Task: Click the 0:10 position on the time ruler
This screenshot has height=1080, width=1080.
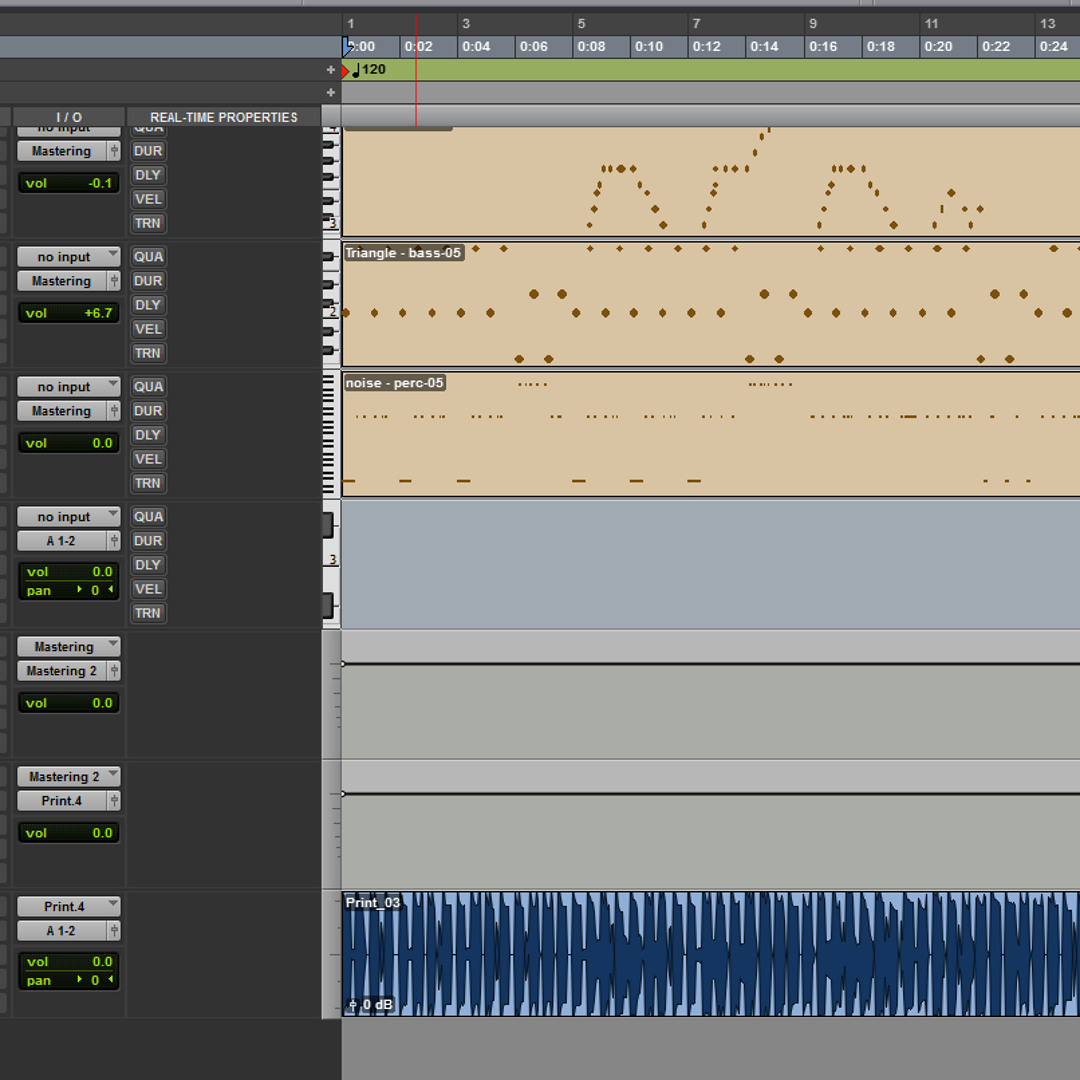Action: coord(649,47)
